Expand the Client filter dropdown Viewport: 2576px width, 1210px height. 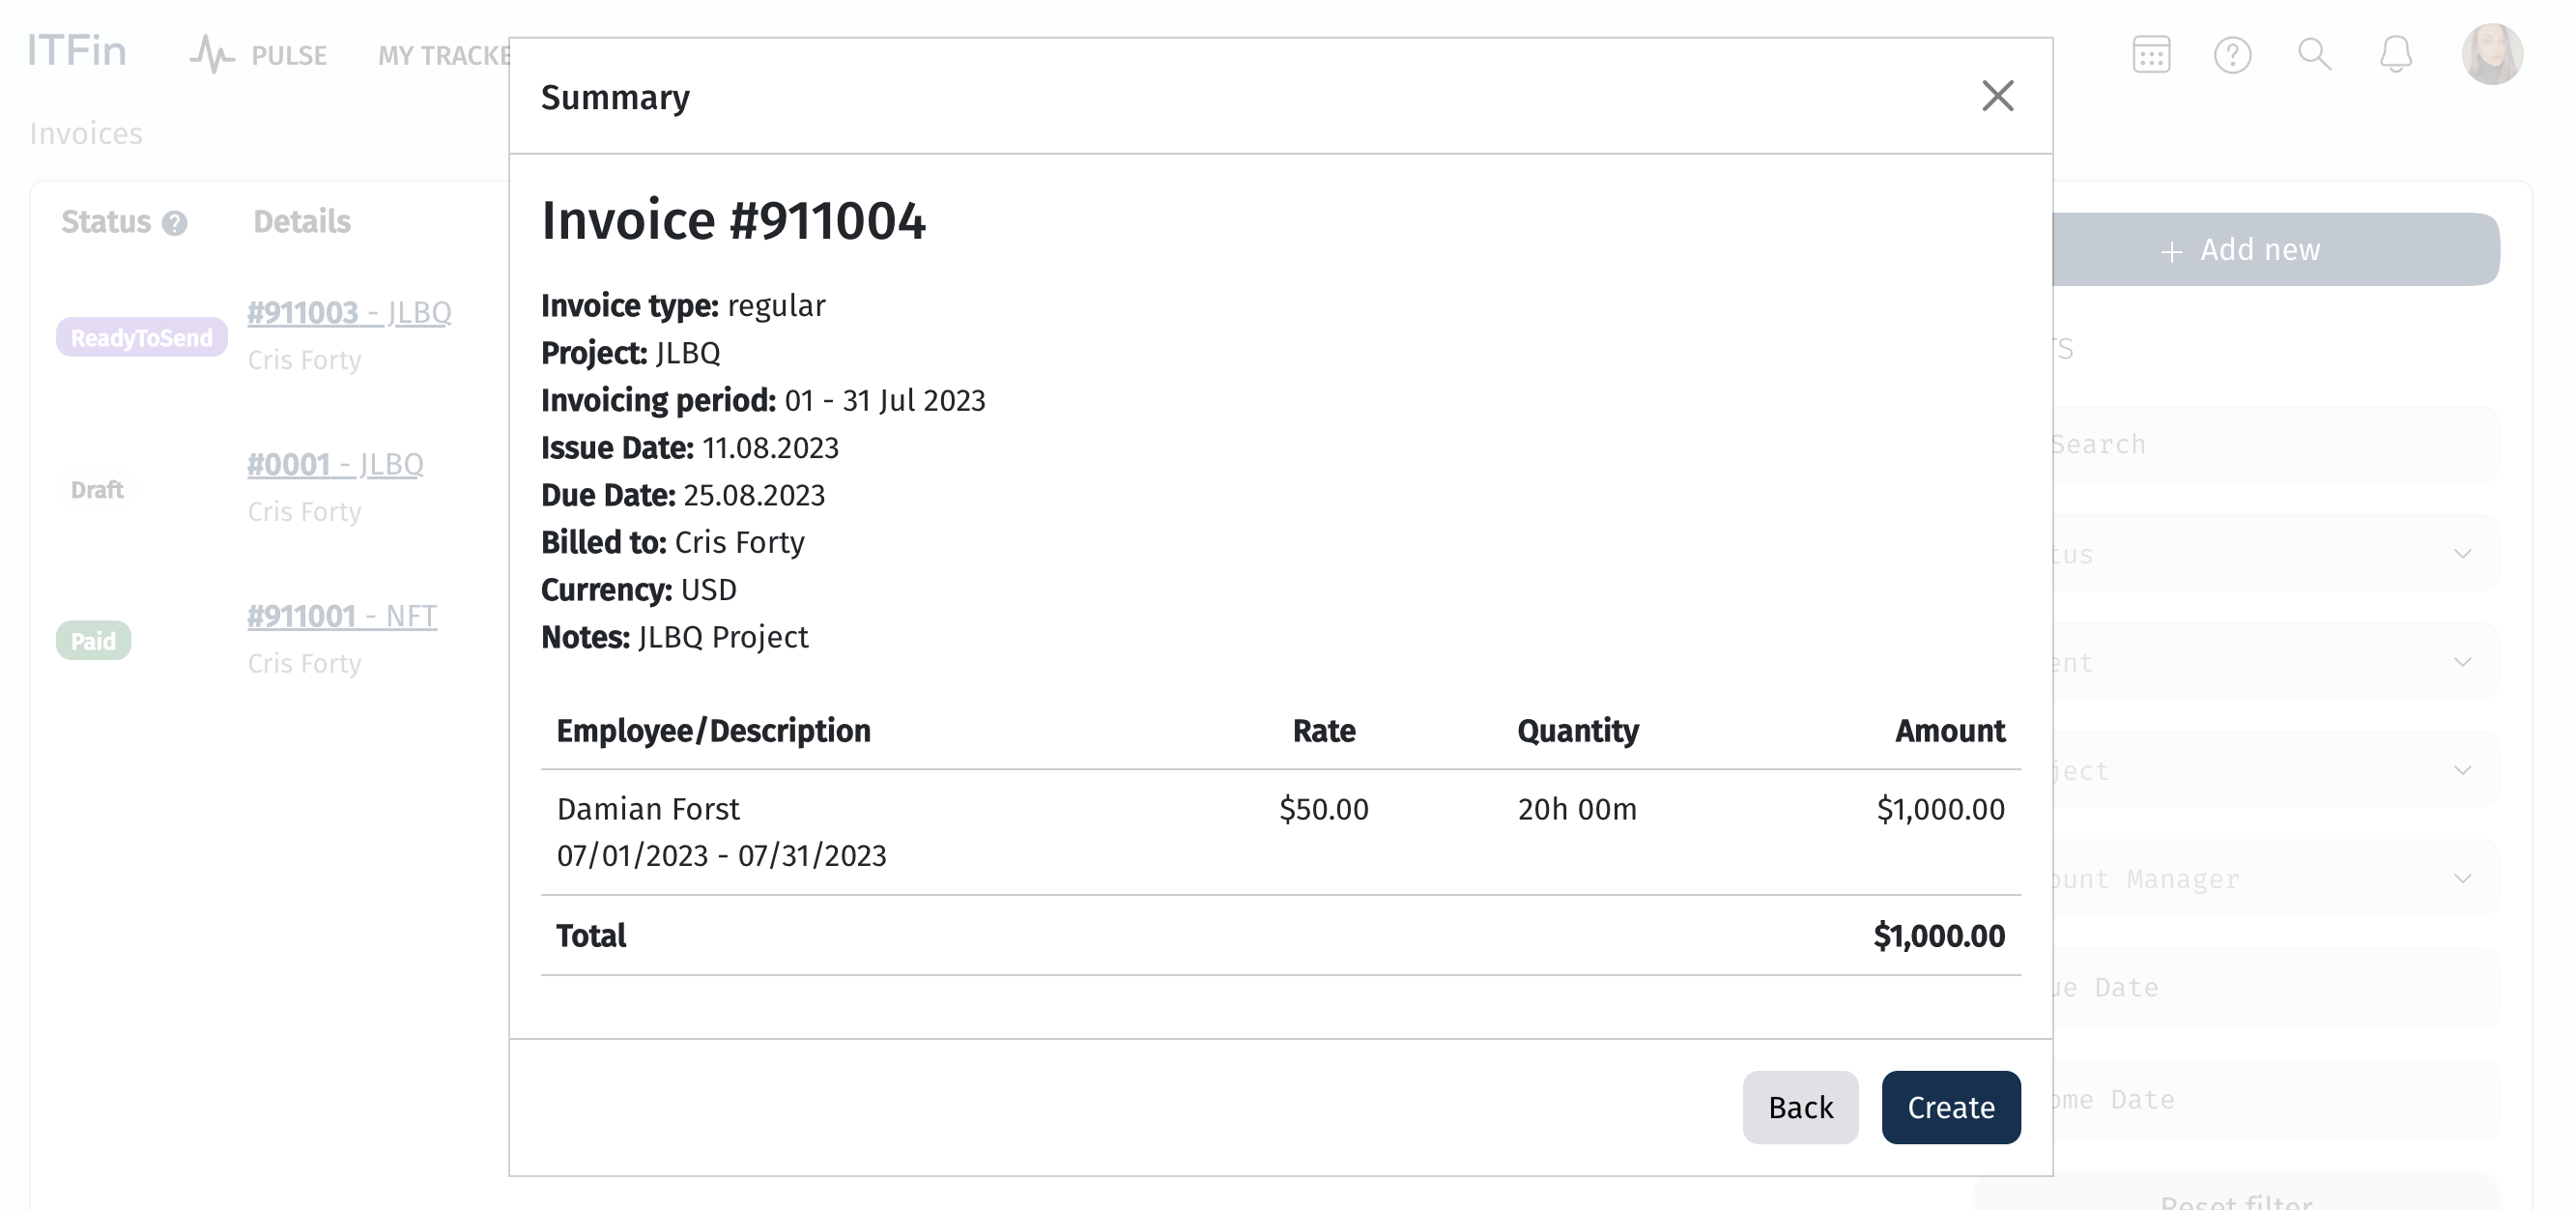pos(2275,662)
